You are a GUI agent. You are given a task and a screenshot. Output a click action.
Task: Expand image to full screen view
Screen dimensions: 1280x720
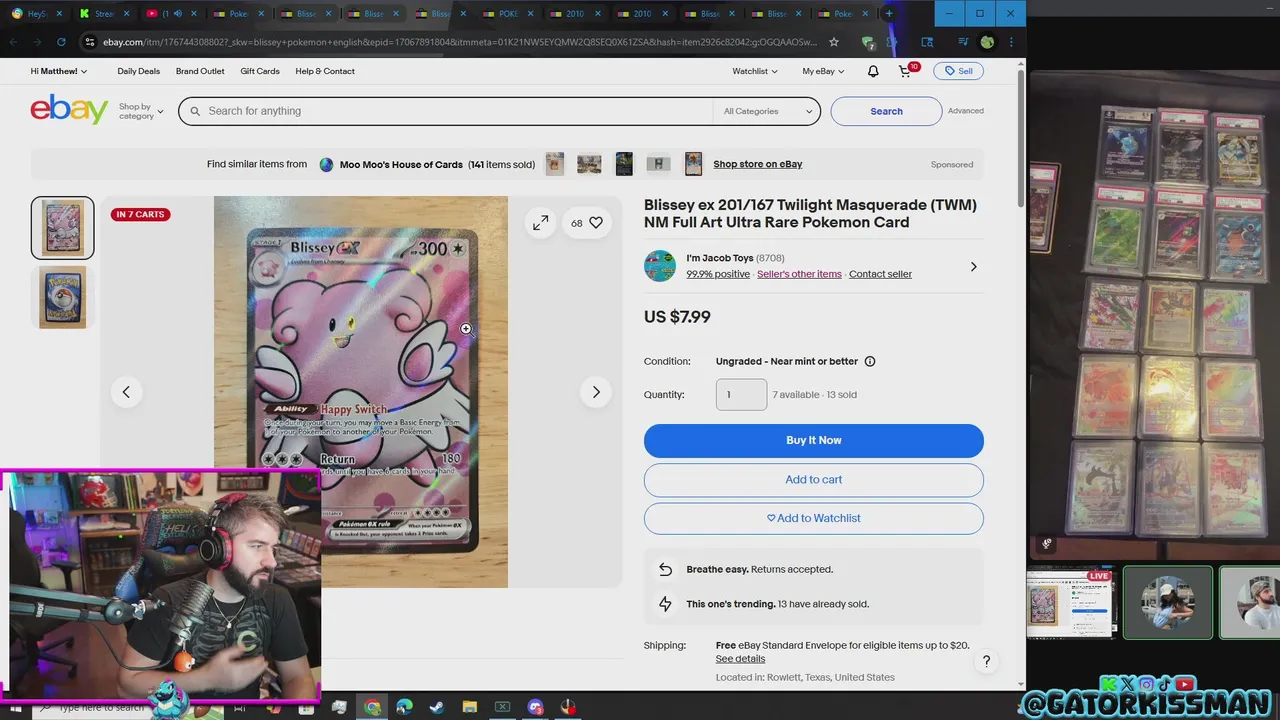pyautogui.click(x=540, y=223)
